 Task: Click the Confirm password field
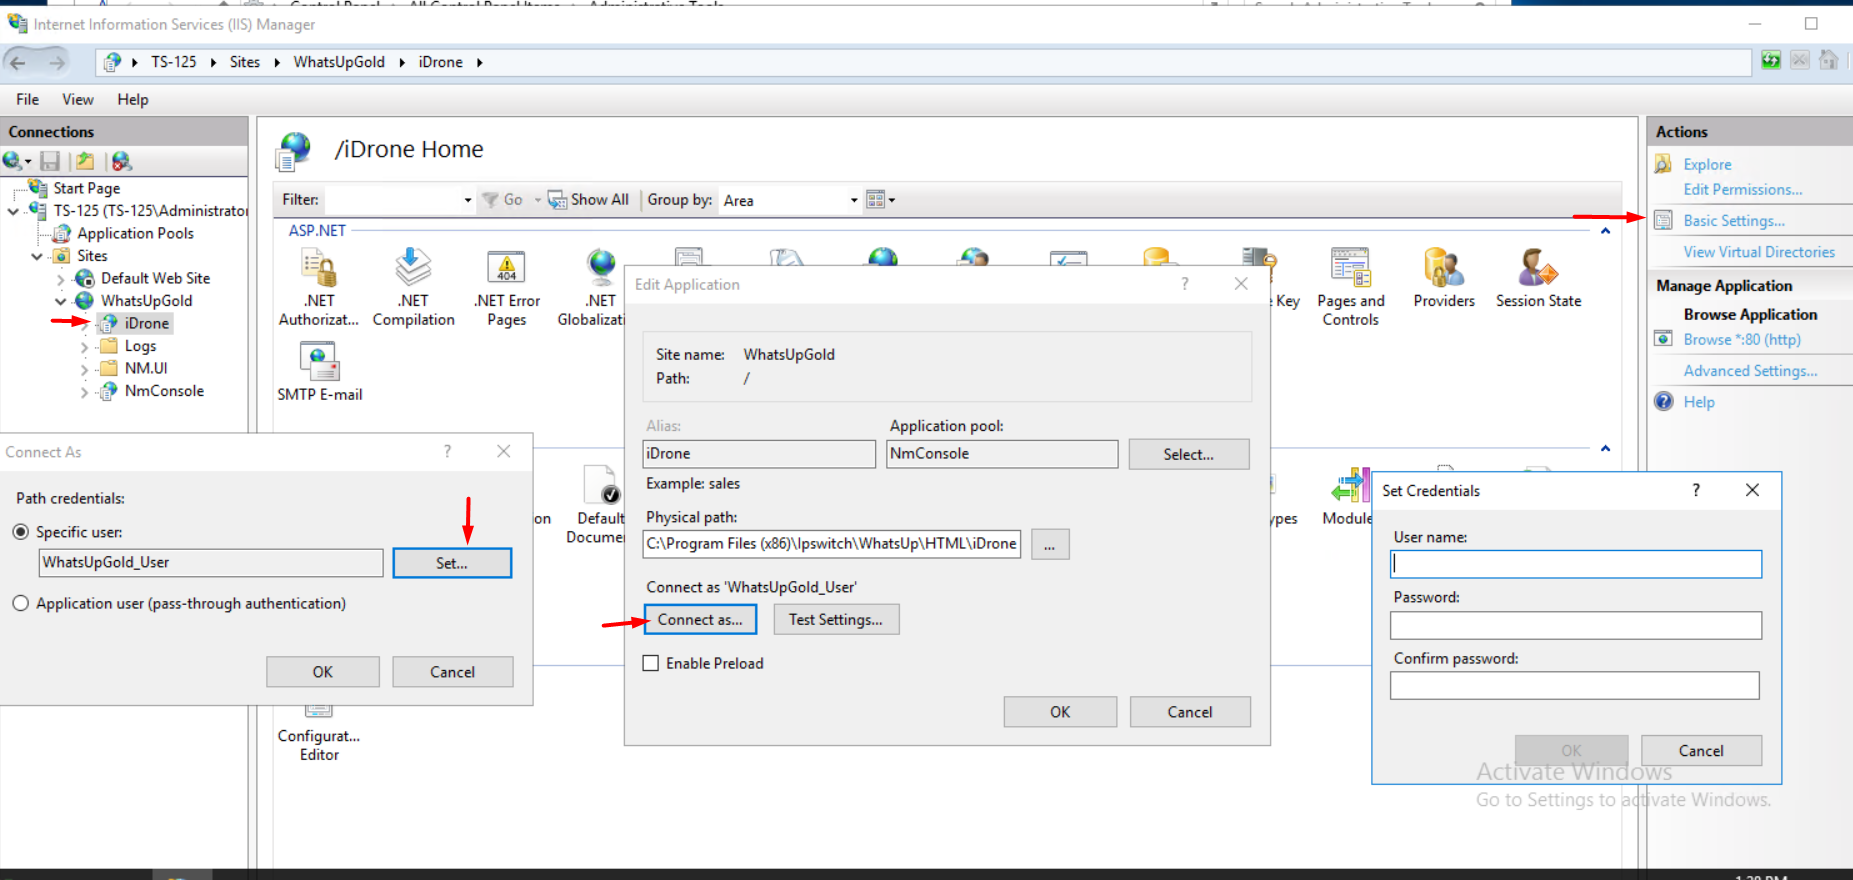1575,685
